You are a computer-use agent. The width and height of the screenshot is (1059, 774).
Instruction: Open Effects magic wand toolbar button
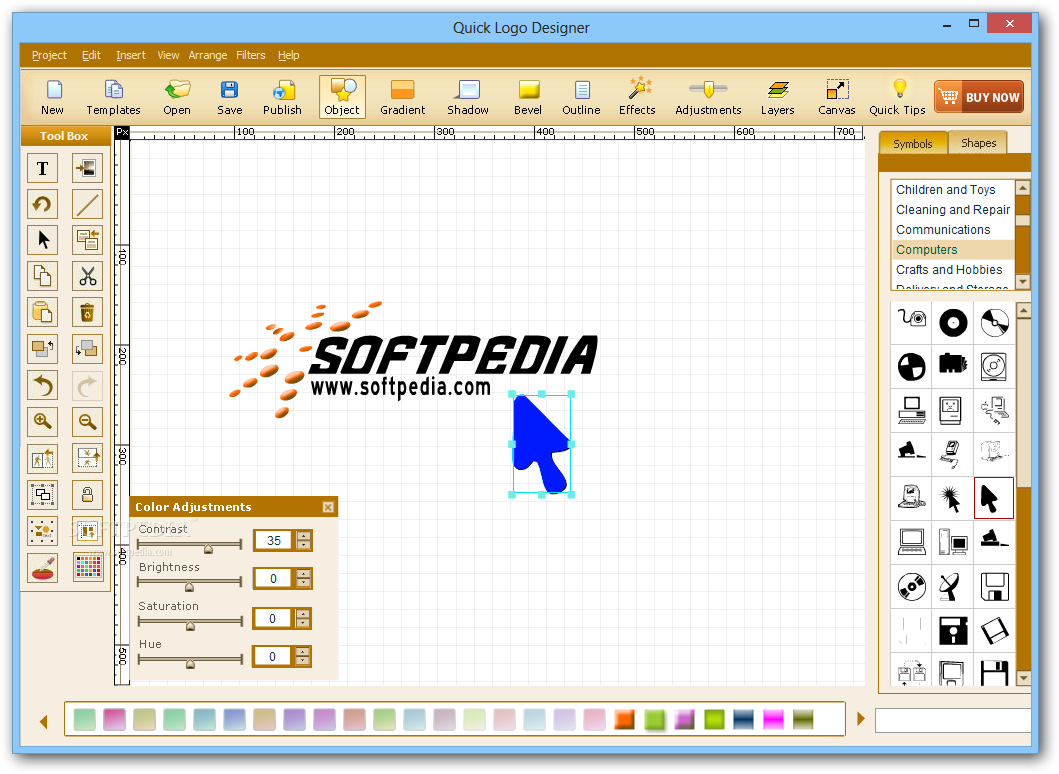pyautogui.click(x=638, y=97)
